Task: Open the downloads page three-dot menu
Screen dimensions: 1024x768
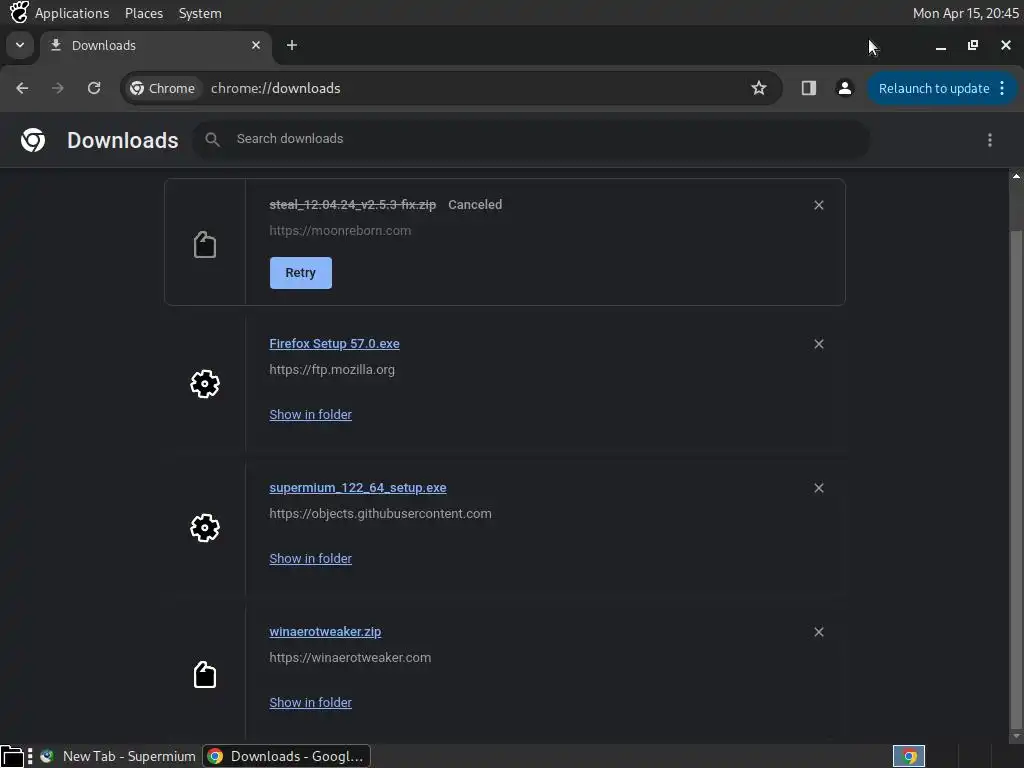Action: pyautogui.click(x=989, y=140)
